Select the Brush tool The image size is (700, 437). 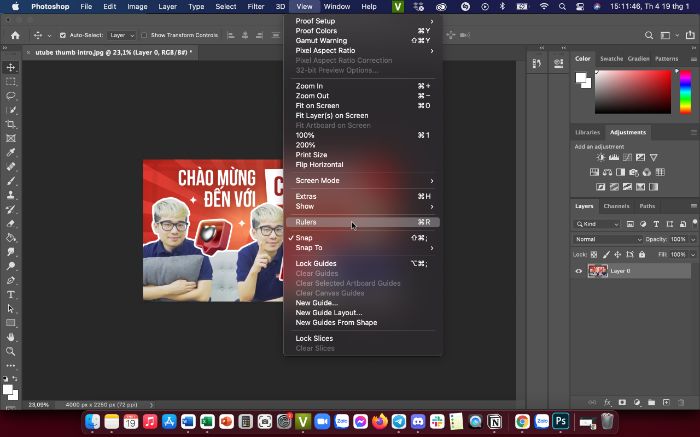[11, 181]
